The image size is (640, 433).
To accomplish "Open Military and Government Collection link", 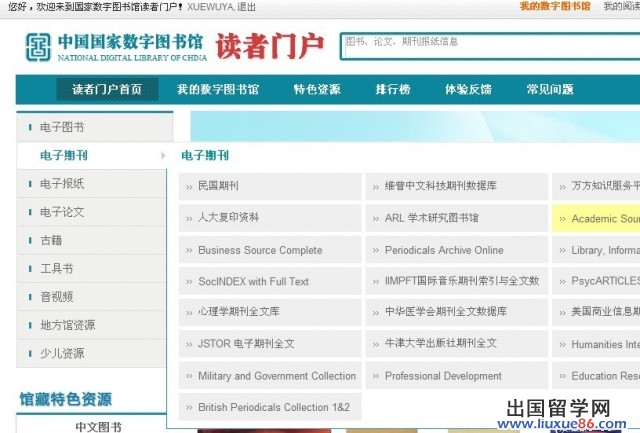I will click(x=270, y=375).
